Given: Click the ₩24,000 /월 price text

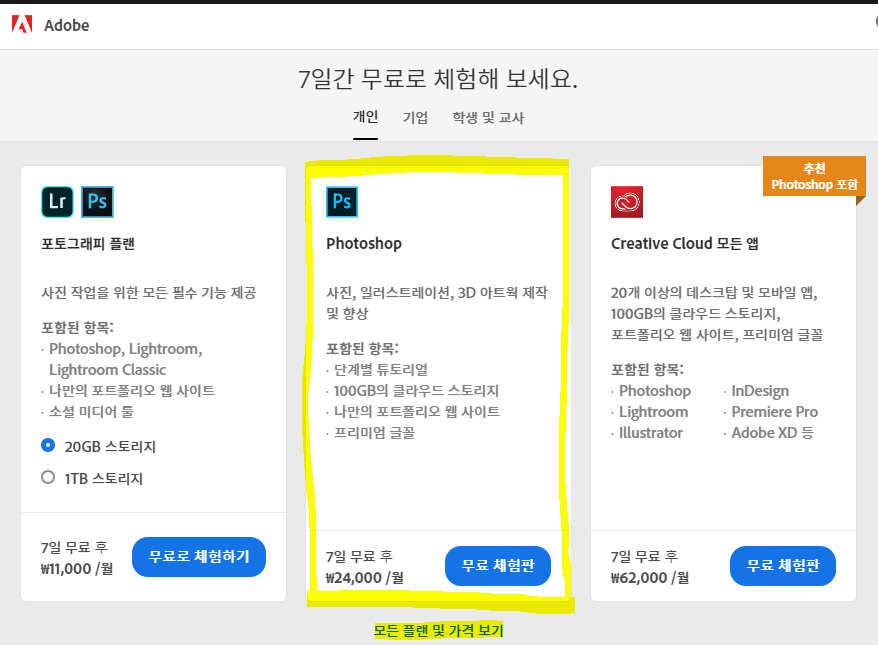Looking at the screenshot, I should coord(365,578).
